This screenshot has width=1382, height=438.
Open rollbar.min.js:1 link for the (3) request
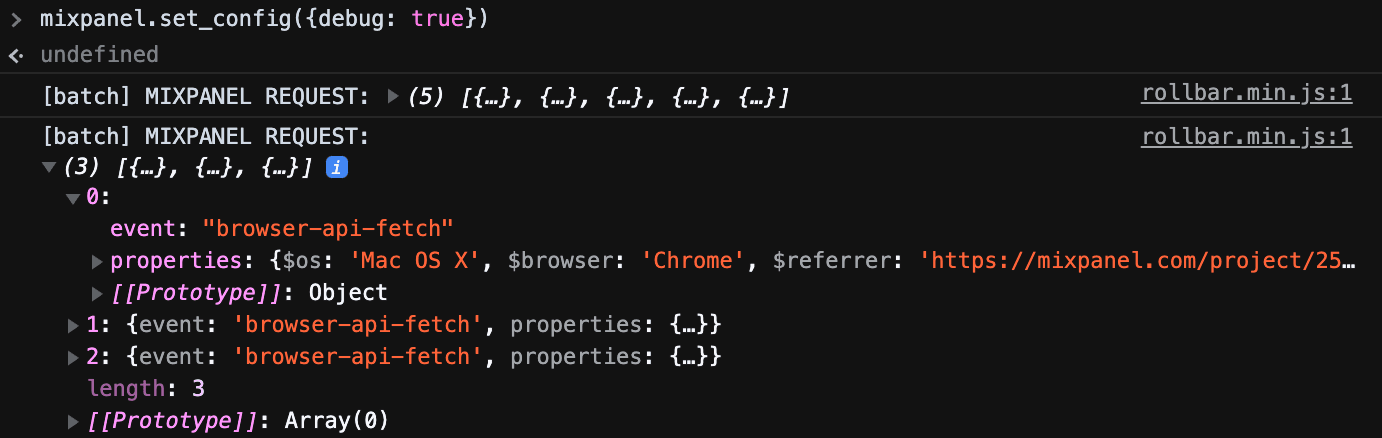click(x=1246, y=137)
